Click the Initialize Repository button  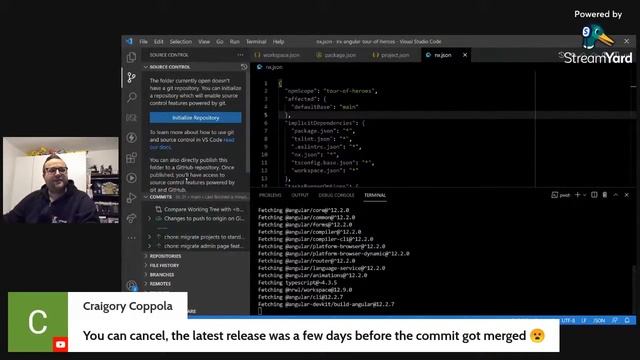[196, 118]
